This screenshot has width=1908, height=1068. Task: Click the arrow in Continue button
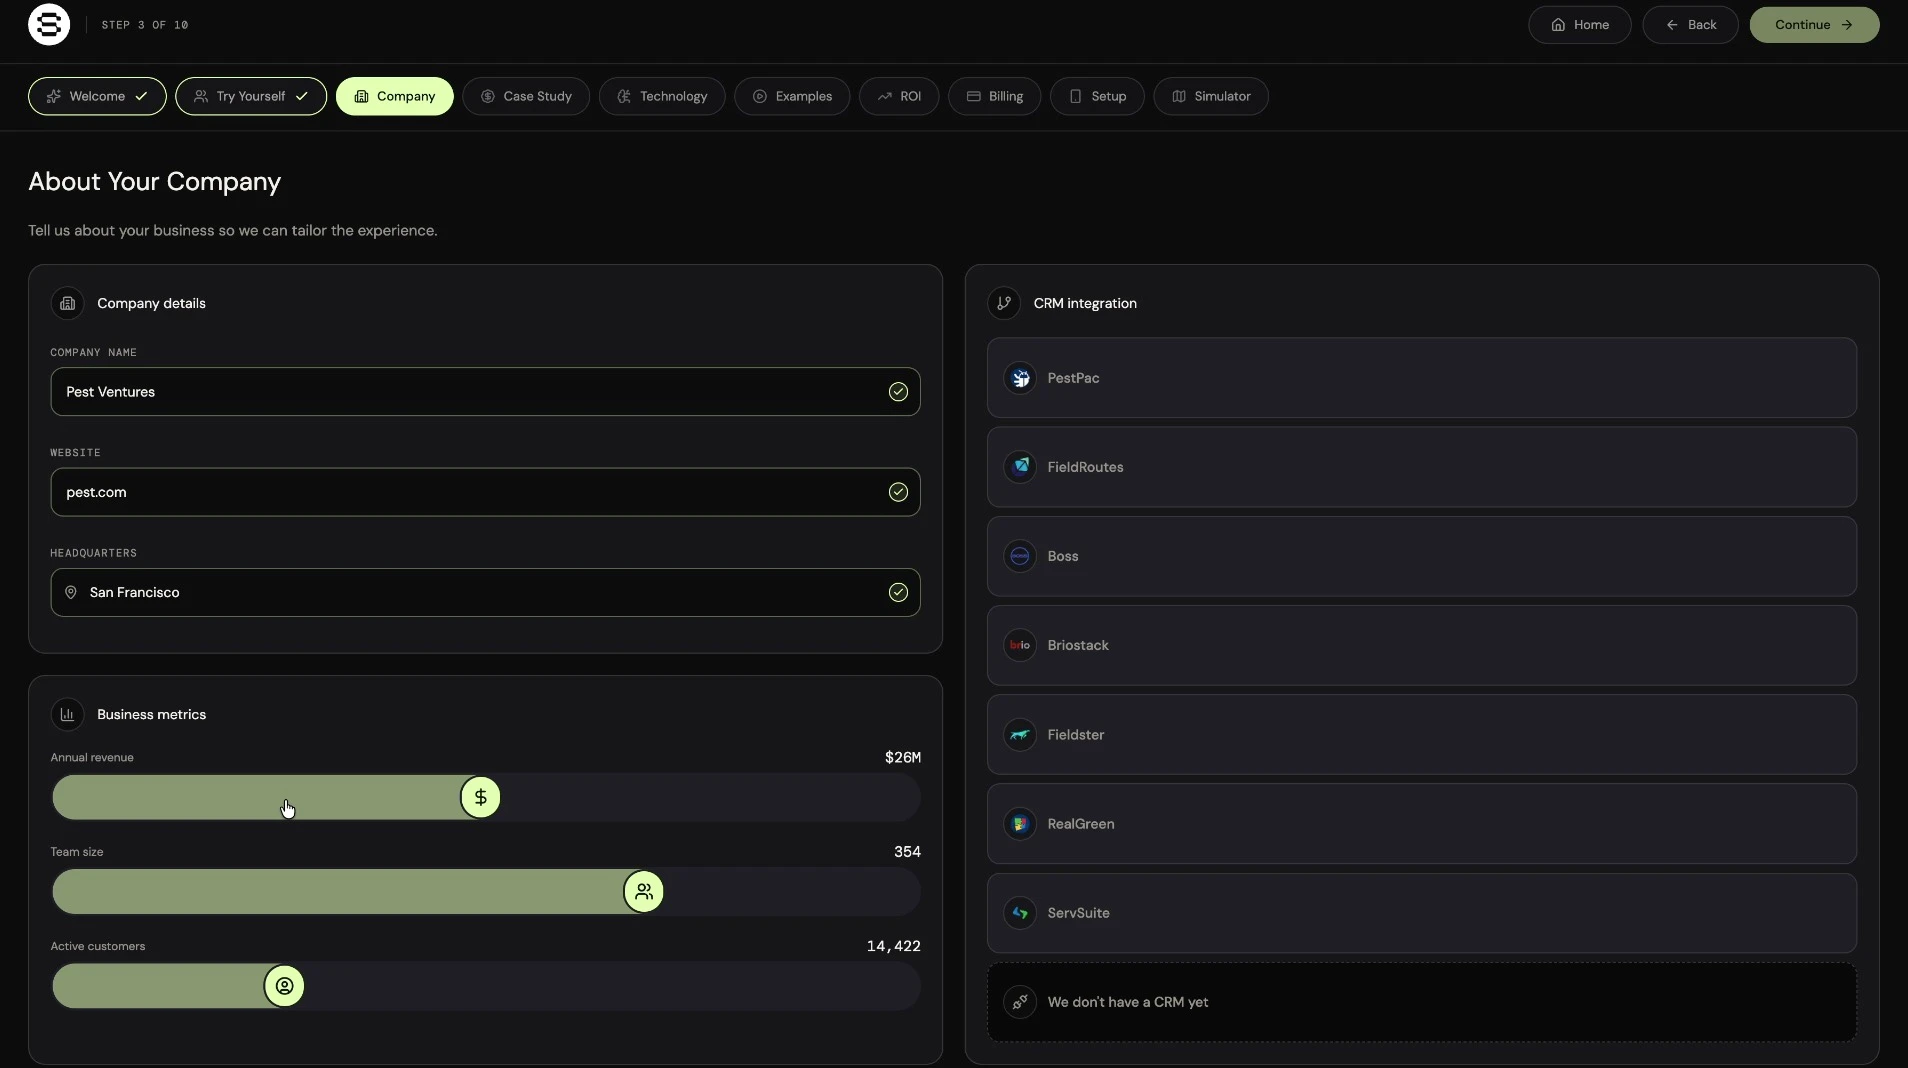[x=1847, y=25]
